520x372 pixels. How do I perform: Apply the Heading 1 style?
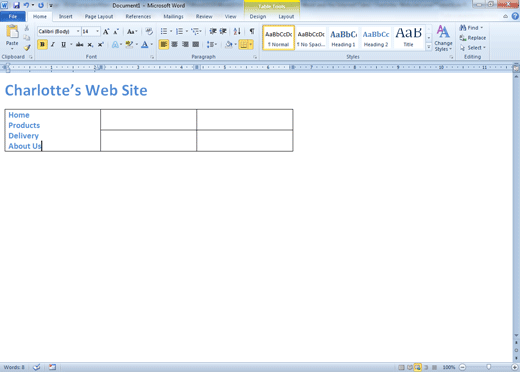tap(343, 38)
